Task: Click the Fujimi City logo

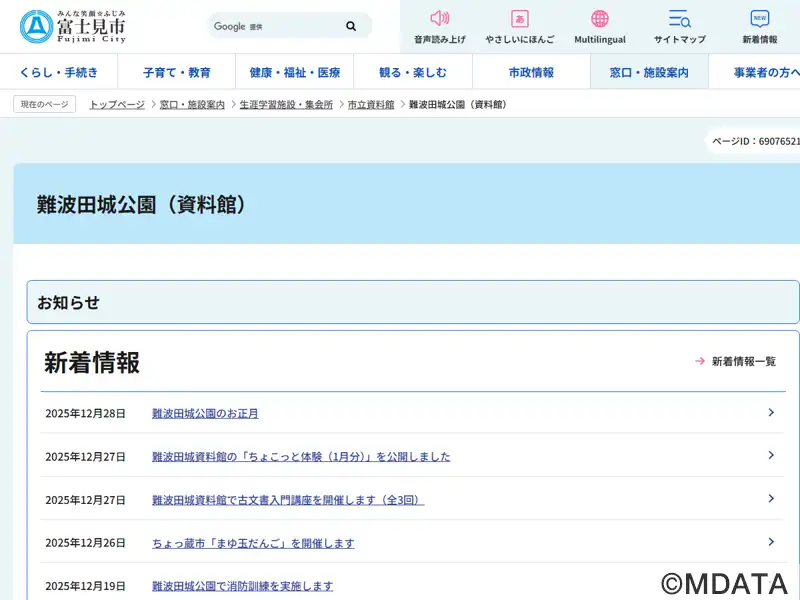Action: coord(73,26)
